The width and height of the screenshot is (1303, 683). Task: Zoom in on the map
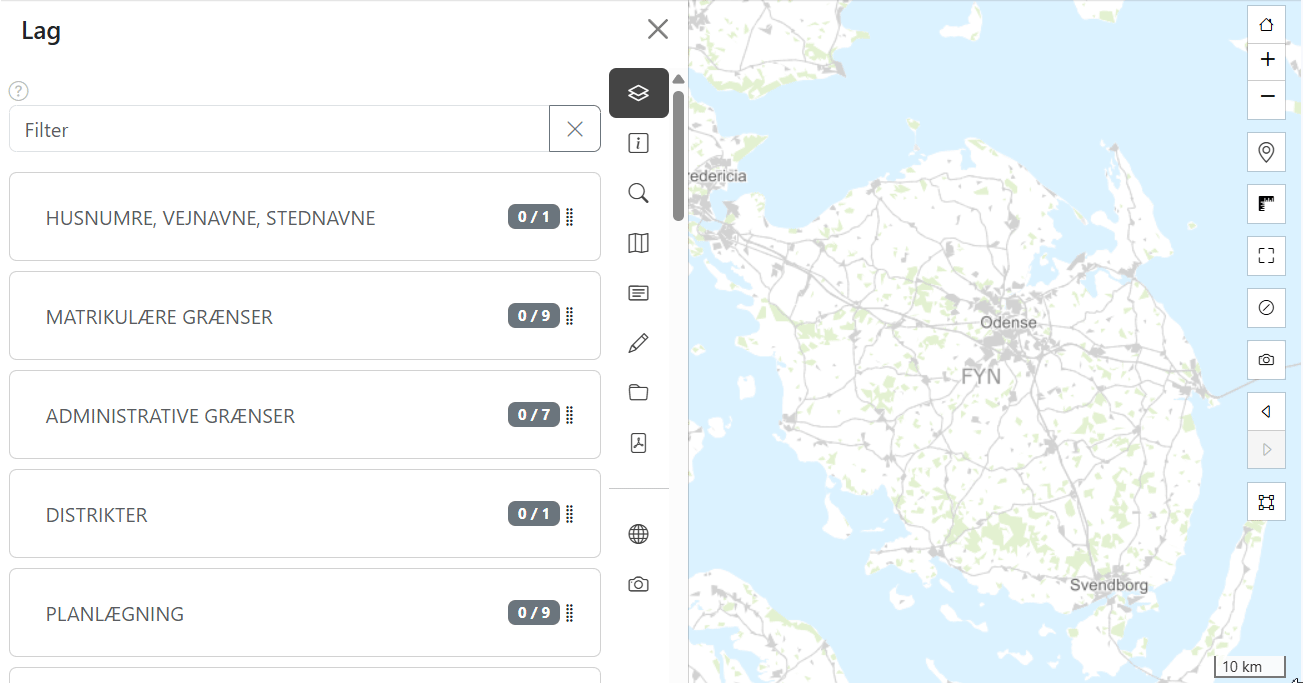[1266, 60]
